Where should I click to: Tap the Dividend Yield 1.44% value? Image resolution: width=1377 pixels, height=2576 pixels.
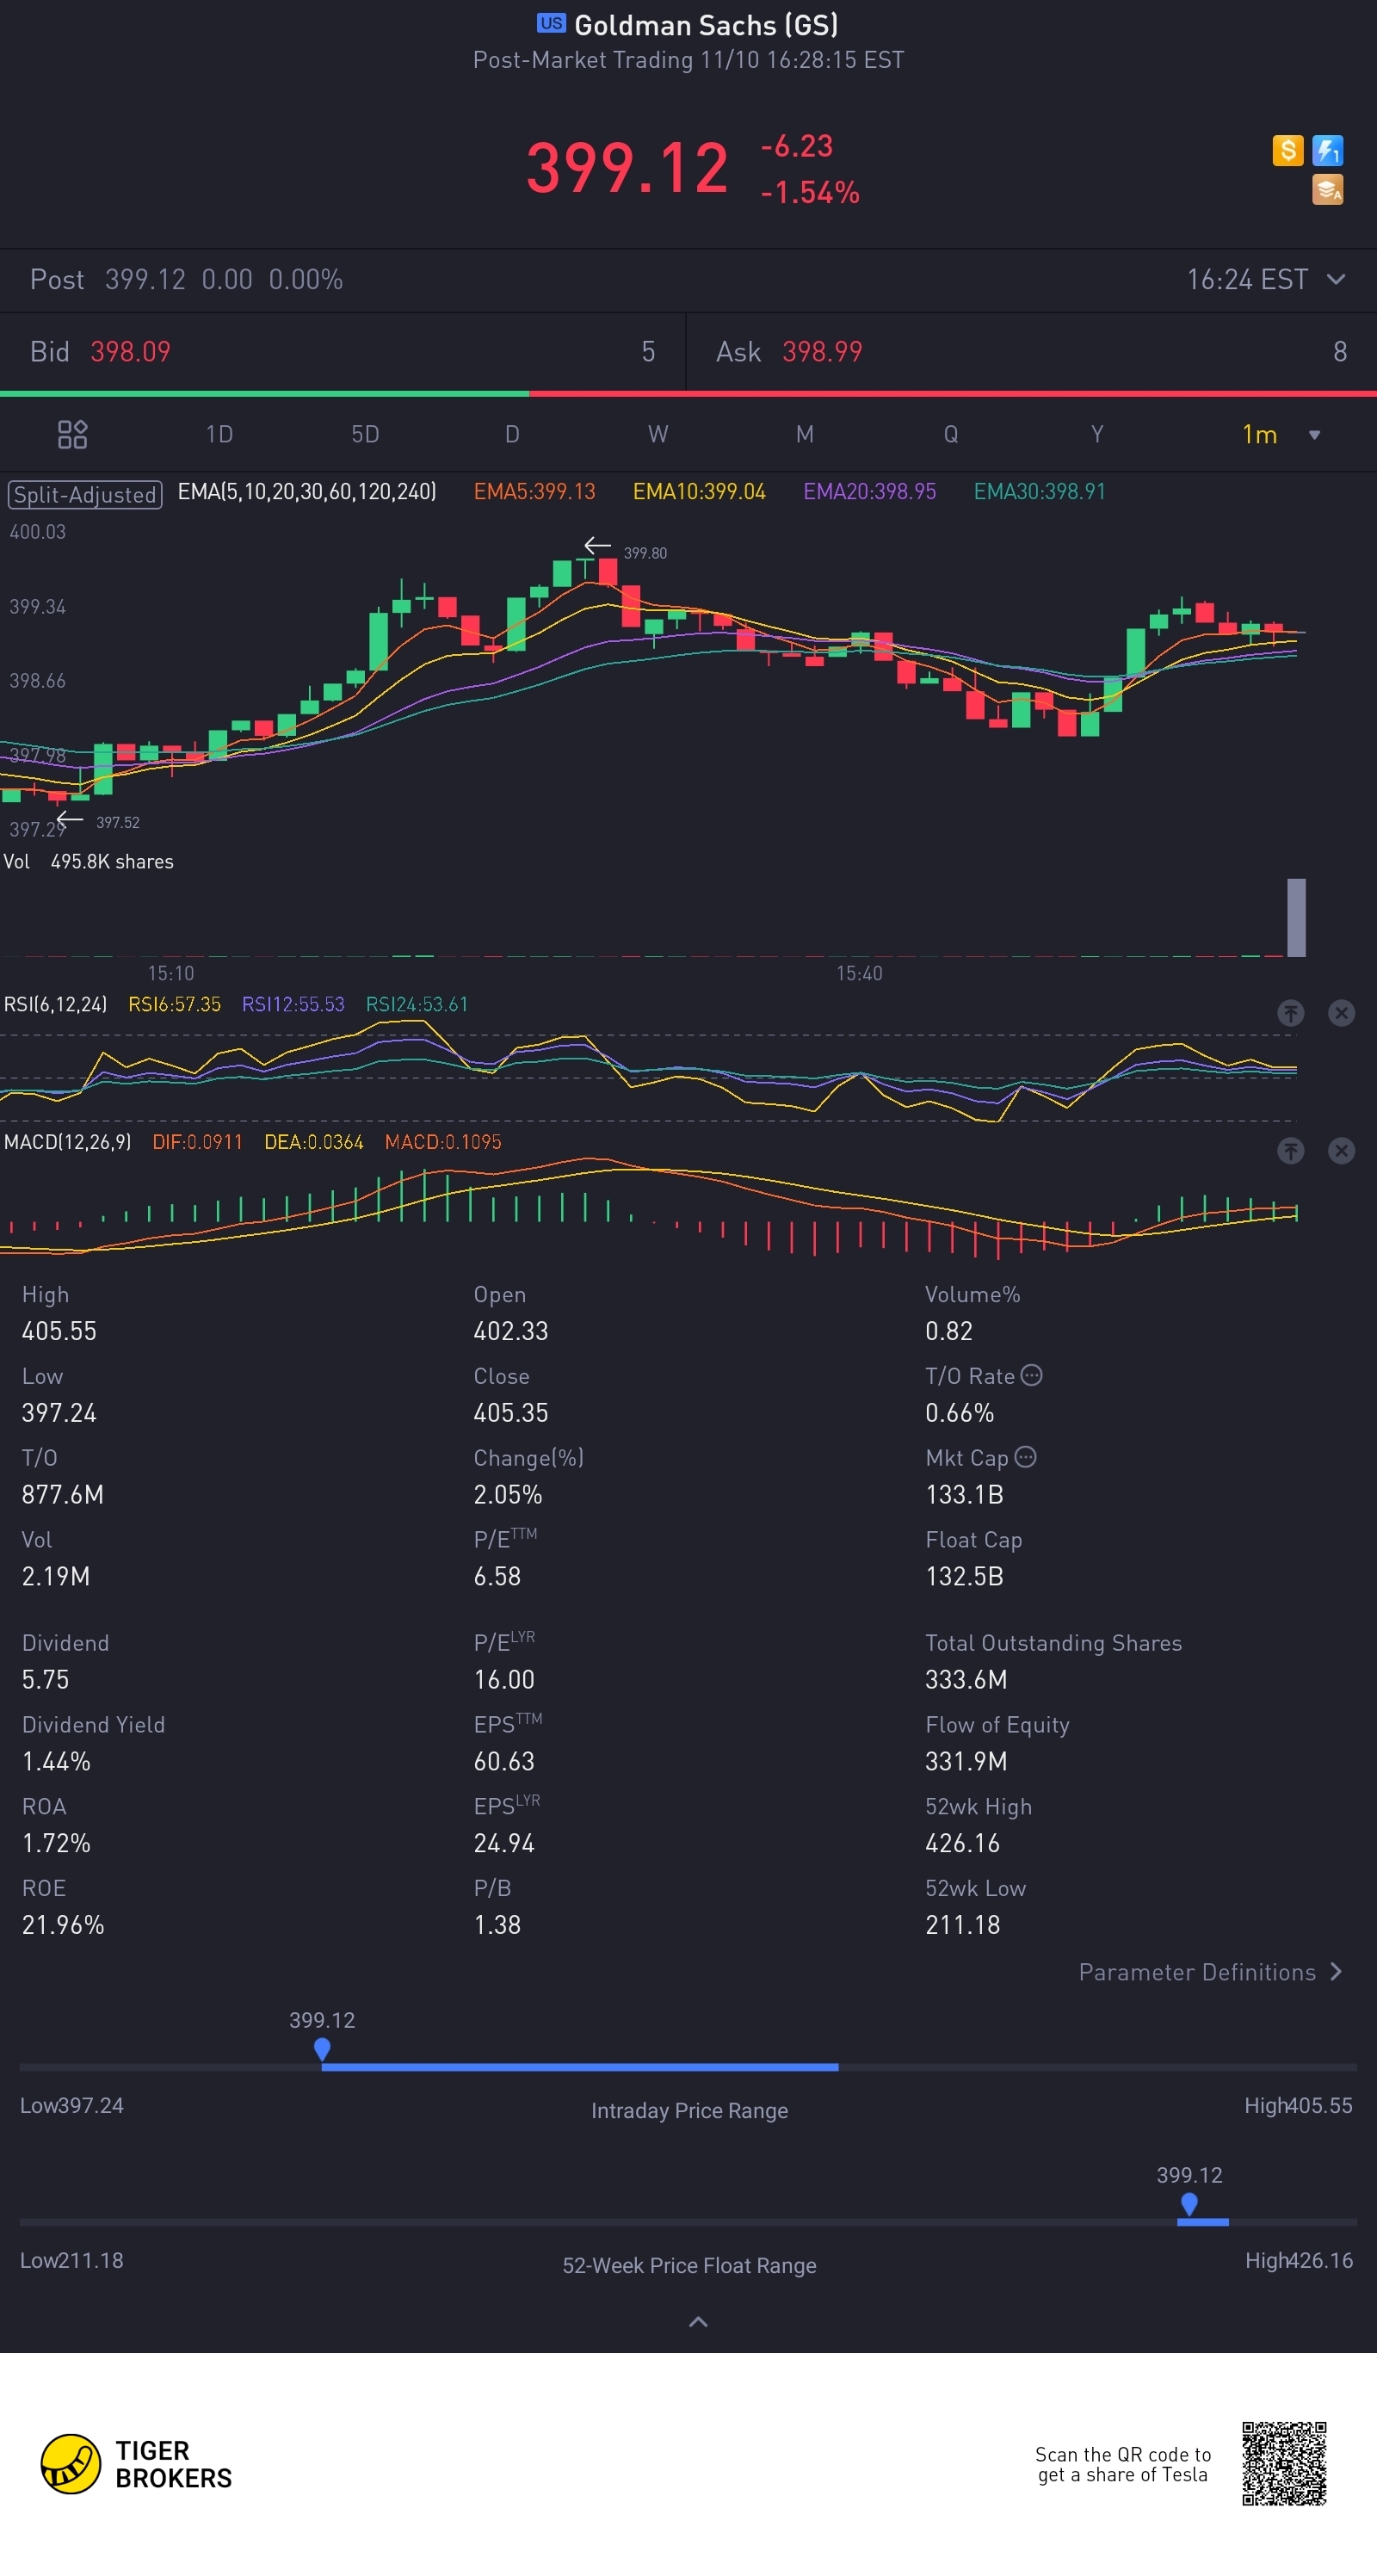pyautogui.click(x=56, y=1761)
